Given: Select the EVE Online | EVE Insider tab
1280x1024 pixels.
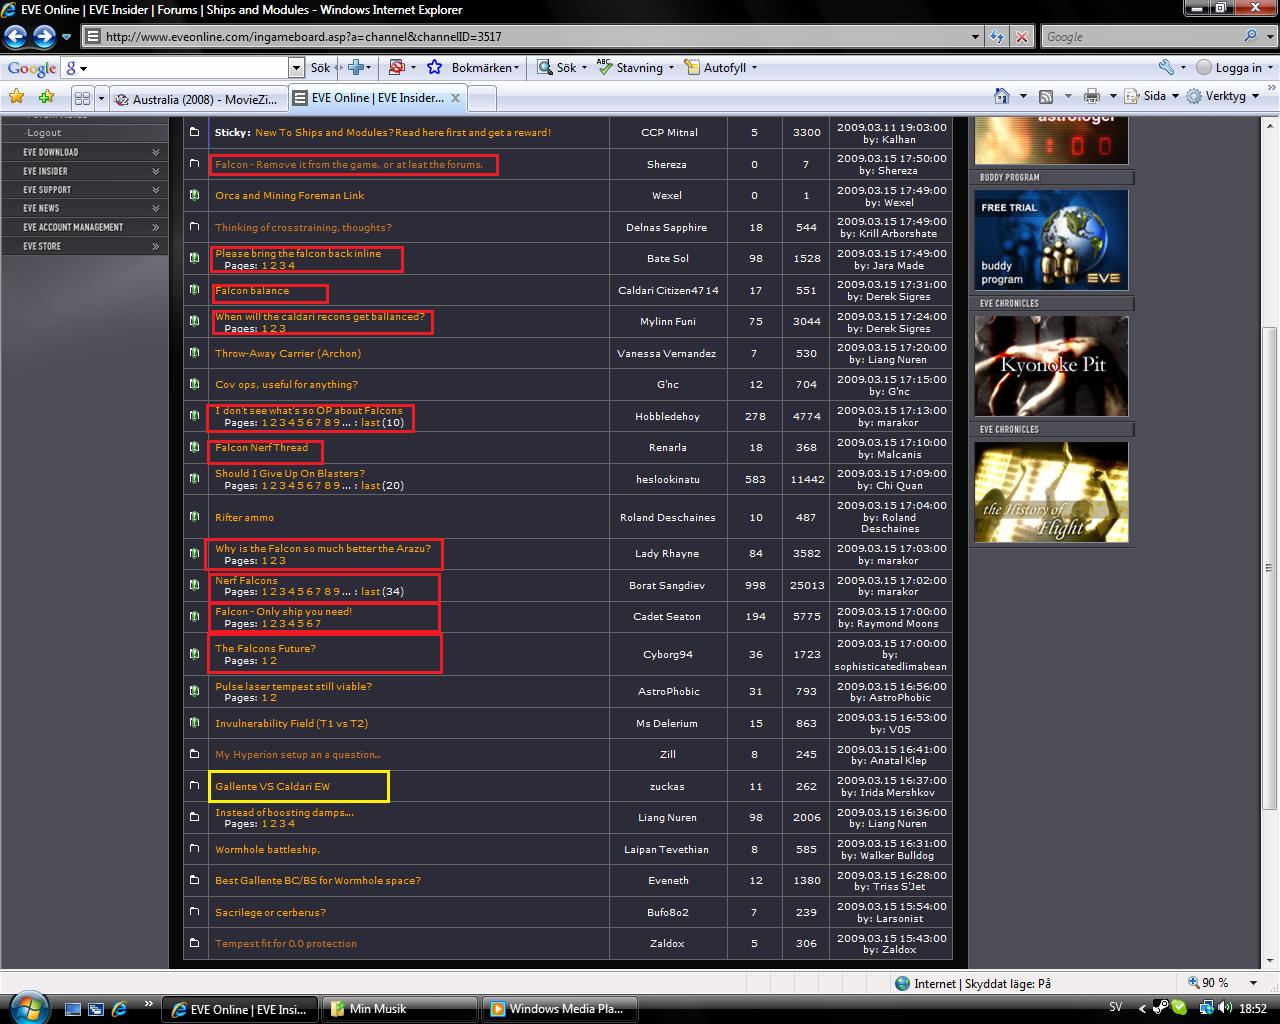Looking at the screenshot, I should [377, 98].
